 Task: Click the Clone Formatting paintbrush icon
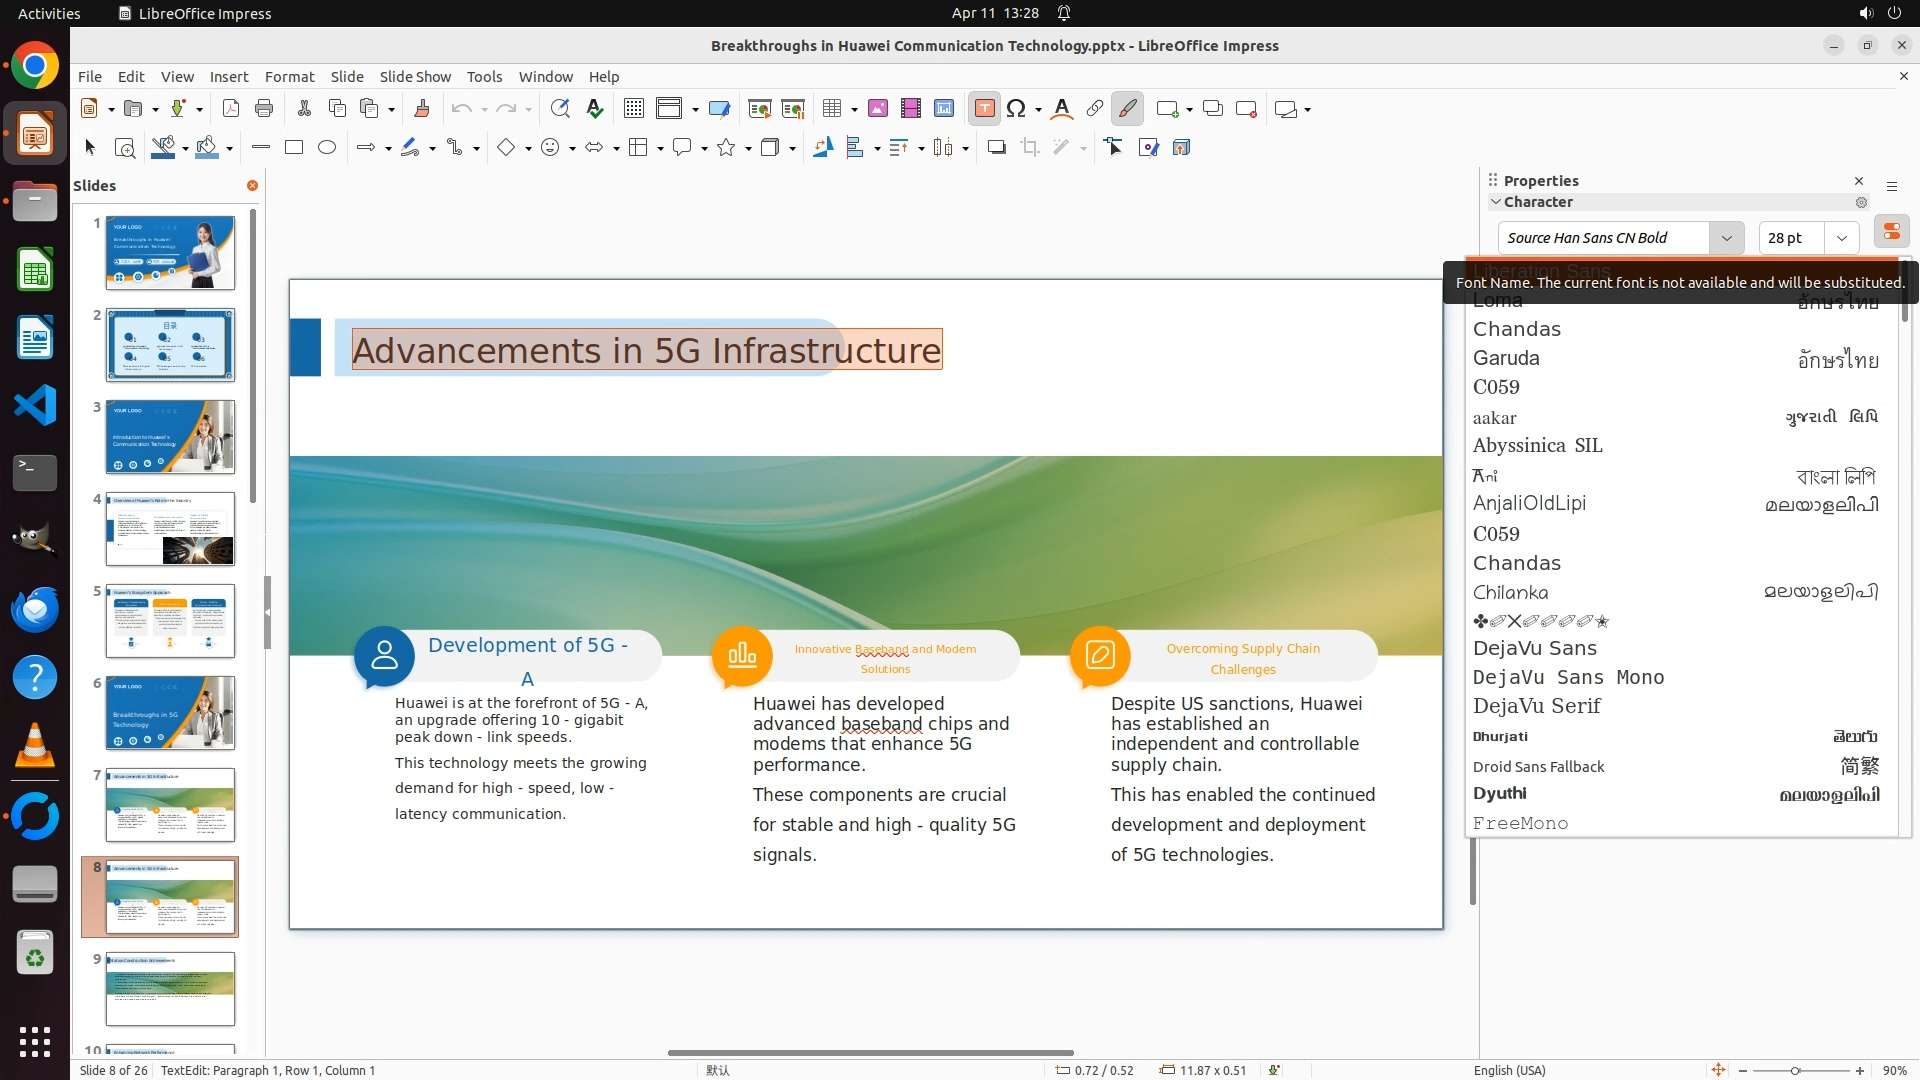[421, 109]
